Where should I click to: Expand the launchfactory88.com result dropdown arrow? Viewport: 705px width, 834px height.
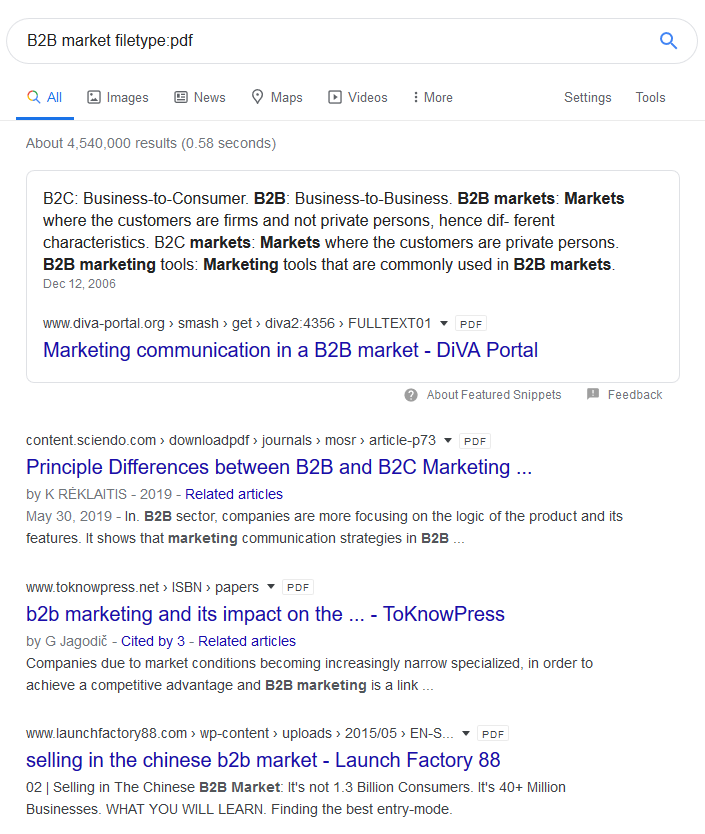click(x=466, y=733)
